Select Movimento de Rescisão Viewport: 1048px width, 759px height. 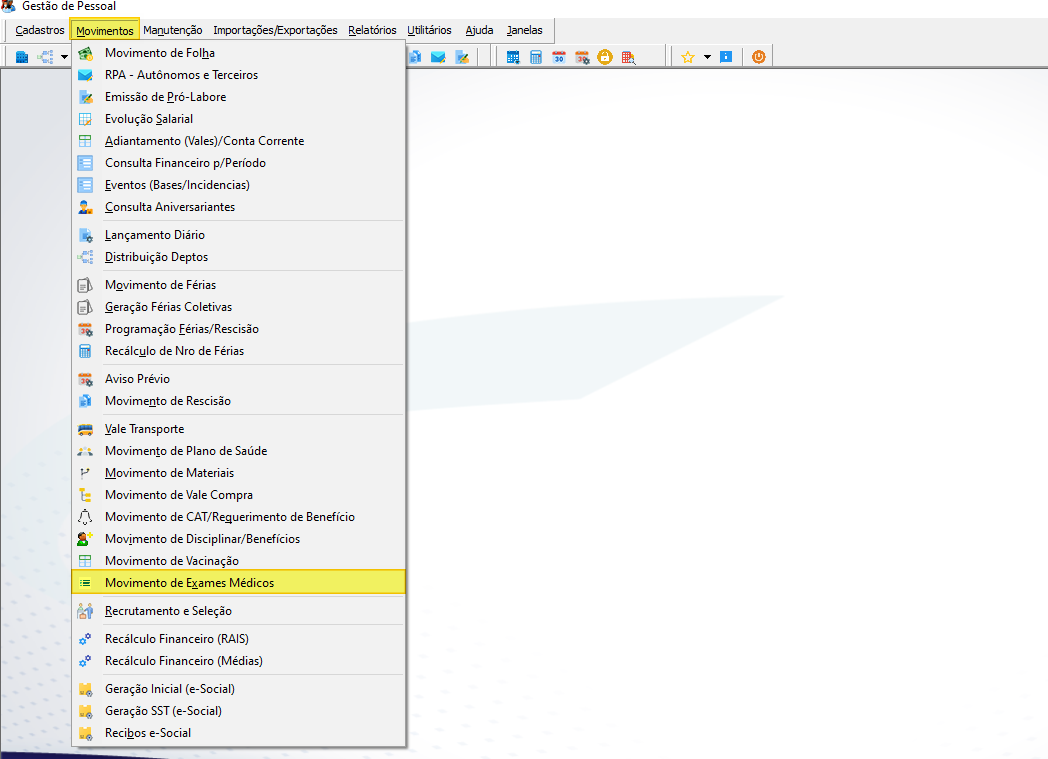[x=238, y=401]
